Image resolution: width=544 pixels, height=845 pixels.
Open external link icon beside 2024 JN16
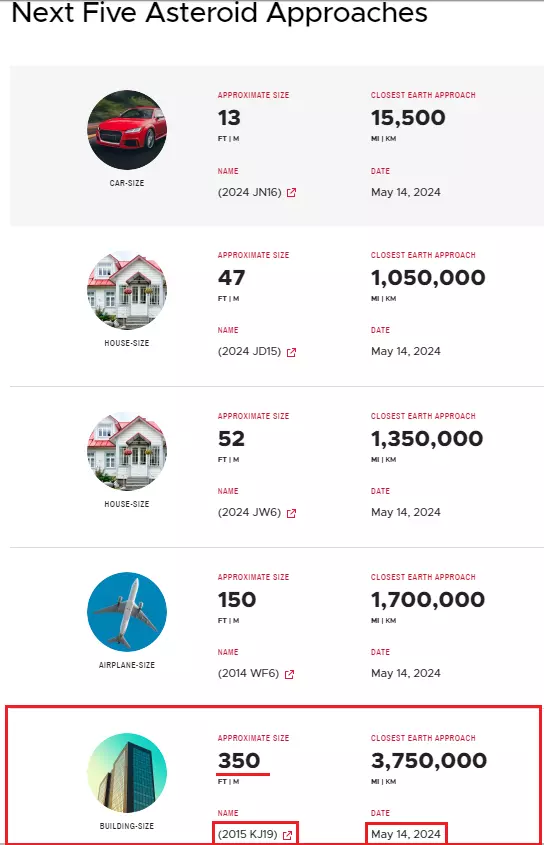291,192
